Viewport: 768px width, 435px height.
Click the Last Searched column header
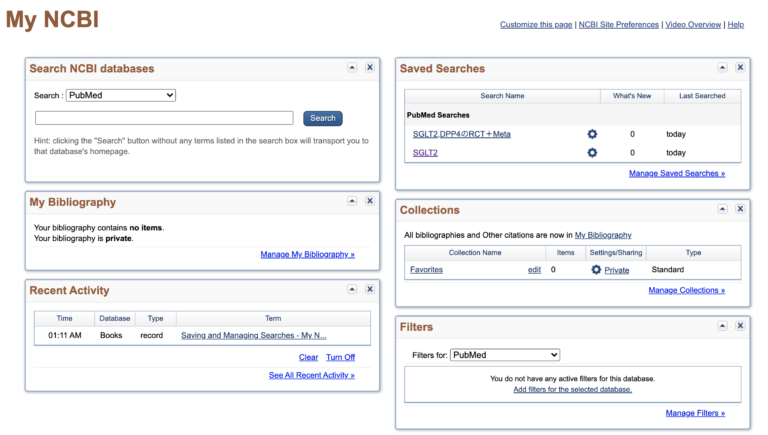702,96
